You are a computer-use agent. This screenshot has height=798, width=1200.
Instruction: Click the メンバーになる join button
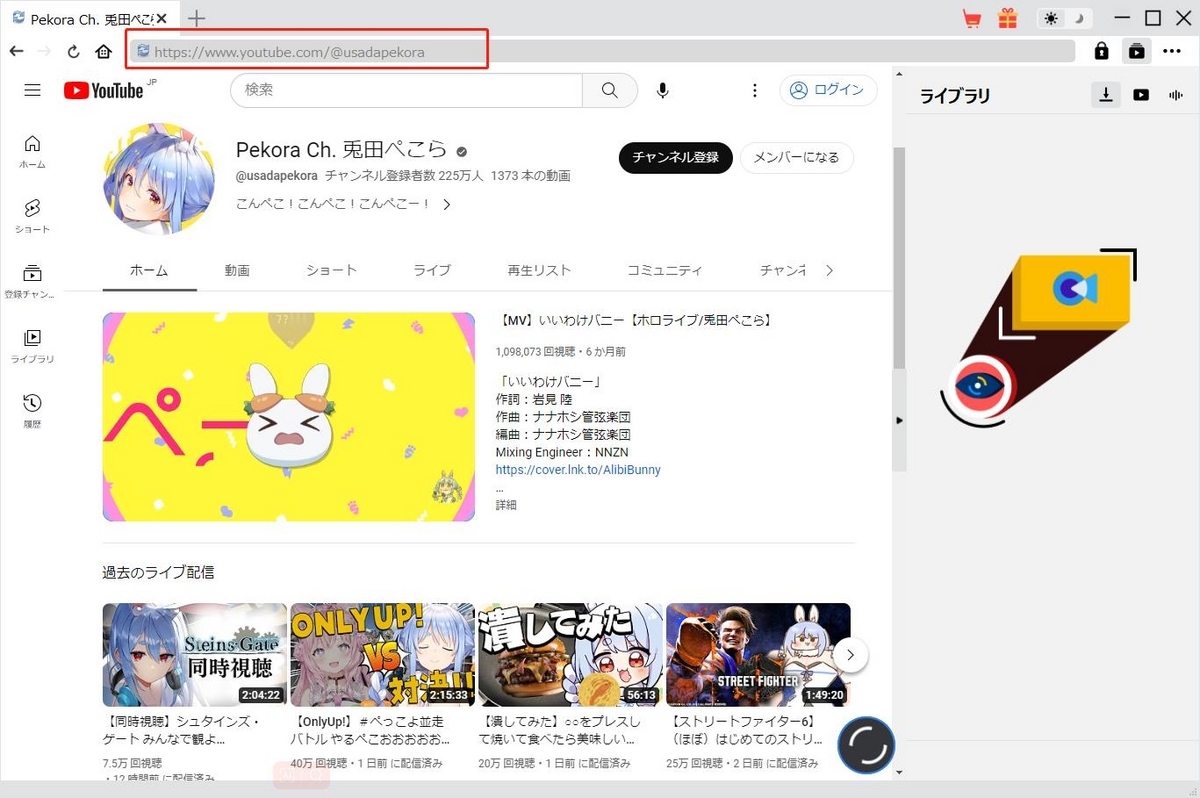click(797, 158)
